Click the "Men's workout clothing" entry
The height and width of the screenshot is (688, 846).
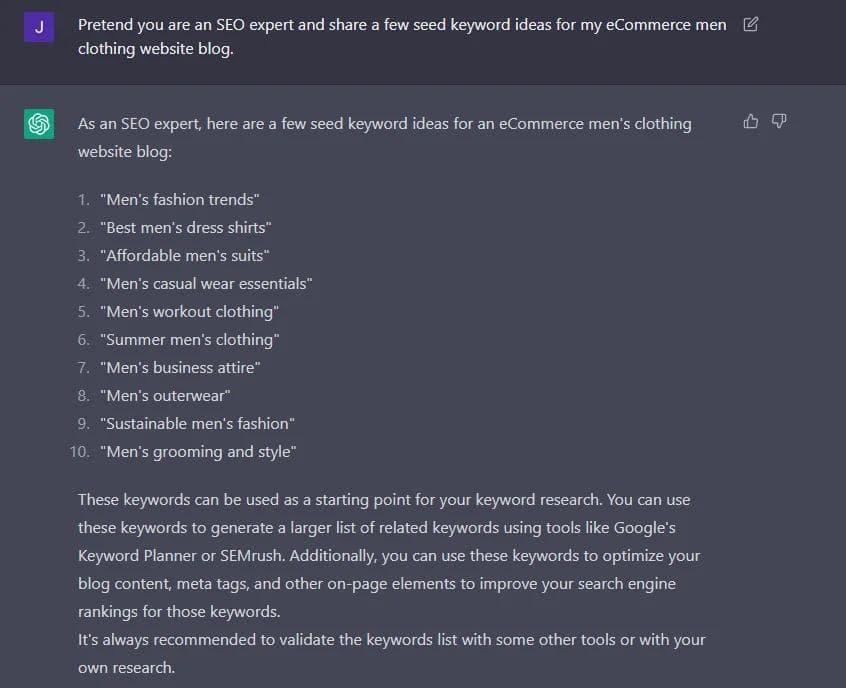pyautogui.click(x=189, y=312)
